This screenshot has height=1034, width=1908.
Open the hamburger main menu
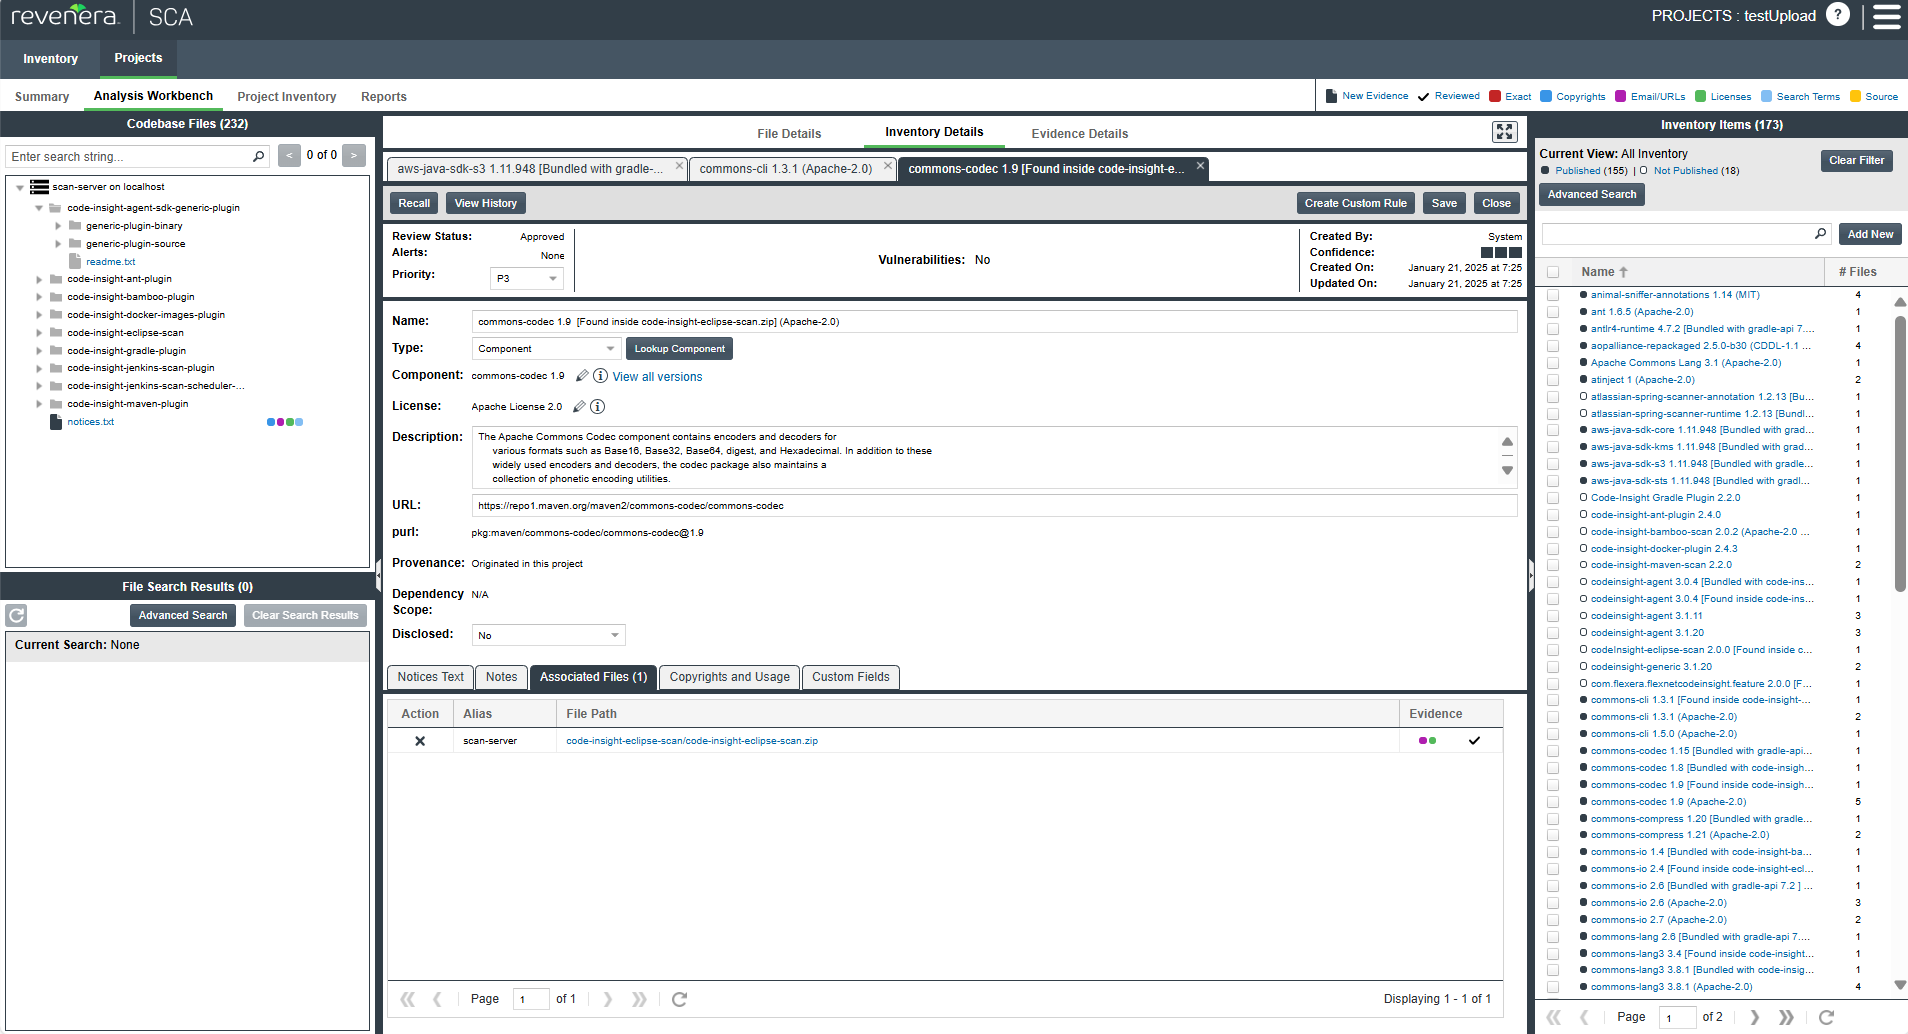pos(1886,17)
